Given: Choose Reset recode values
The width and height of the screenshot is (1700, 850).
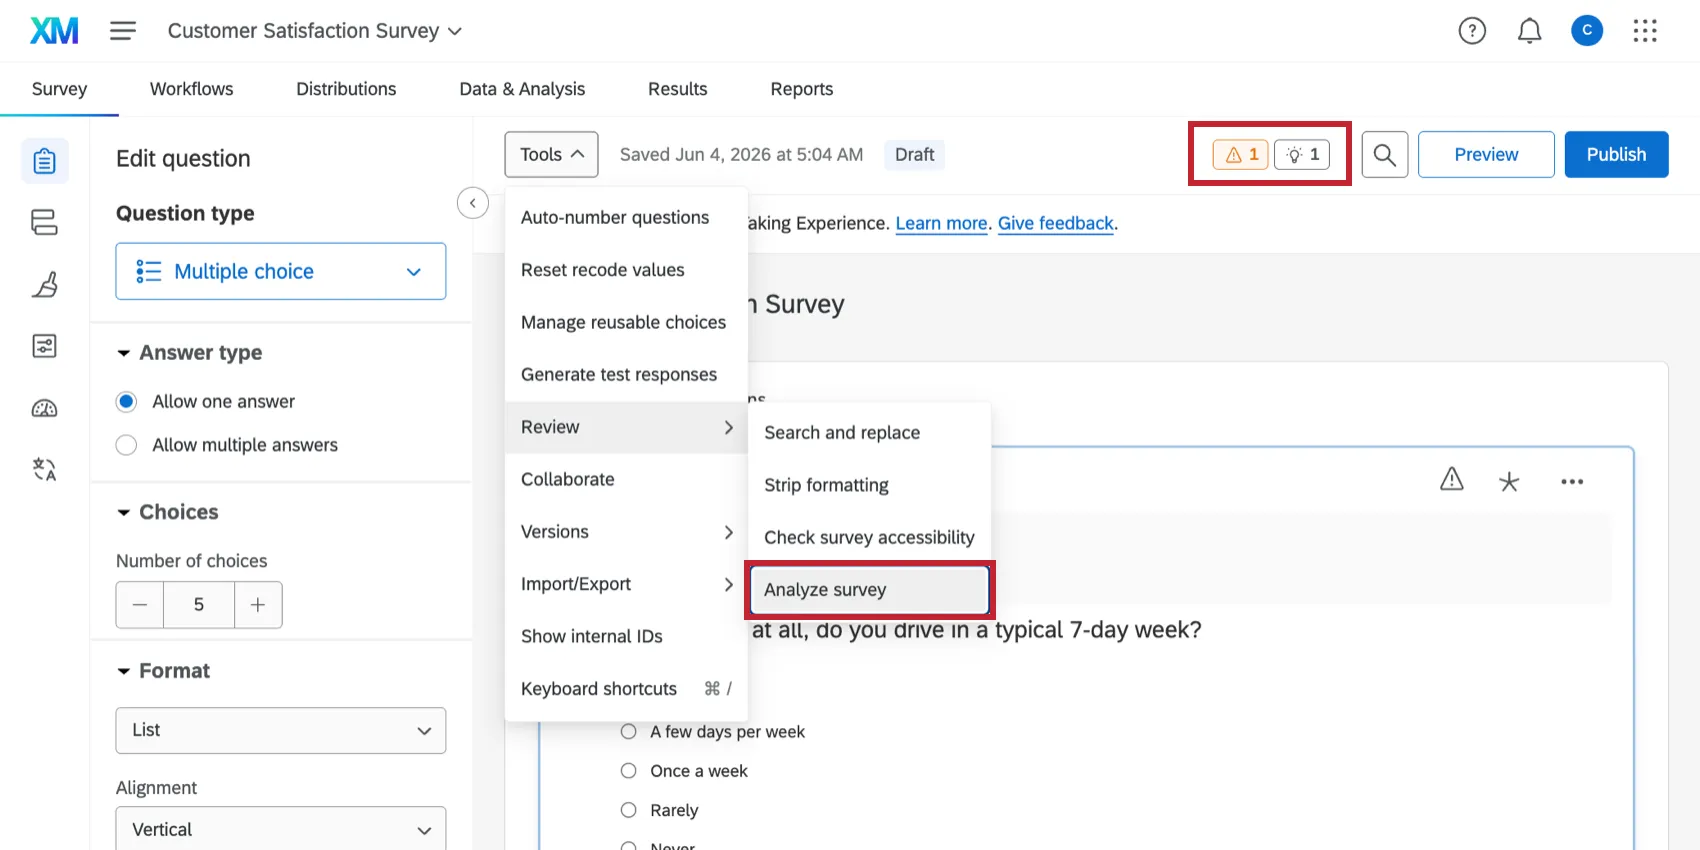Looking at the screenshot, I should point(626,270).
